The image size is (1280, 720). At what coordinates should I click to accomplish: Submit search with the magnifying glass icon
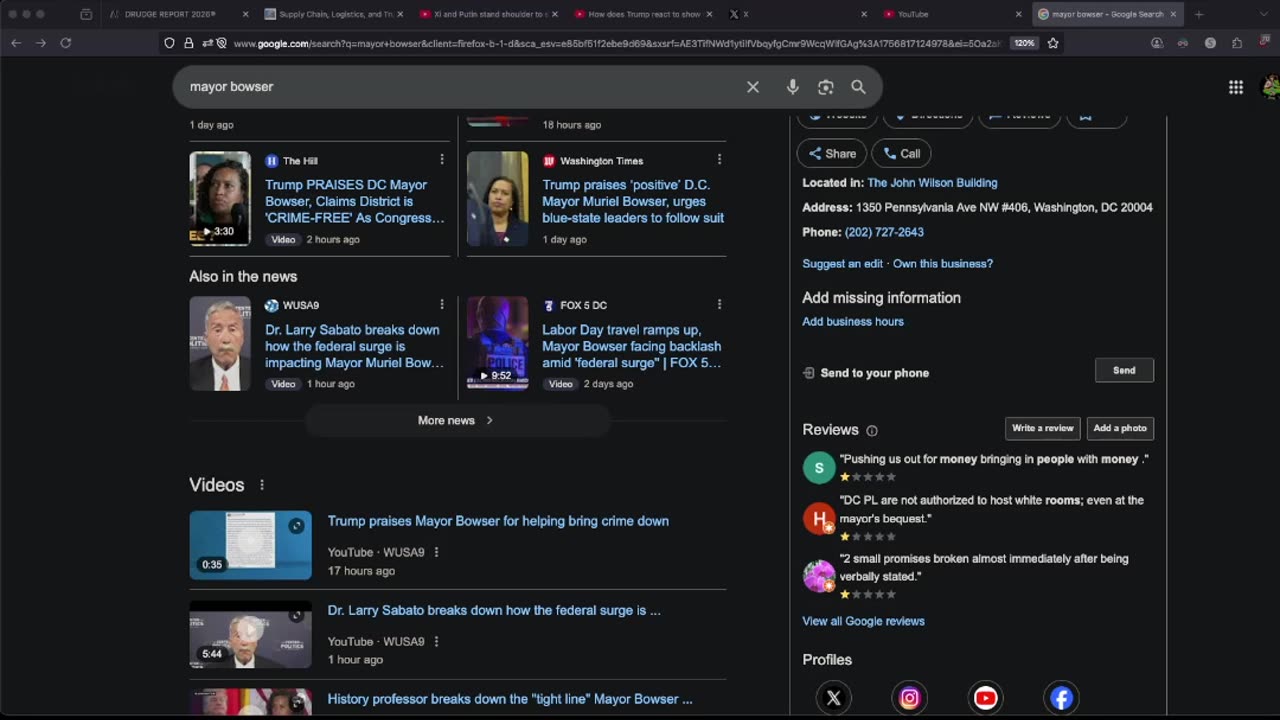[x=858, y=87]
